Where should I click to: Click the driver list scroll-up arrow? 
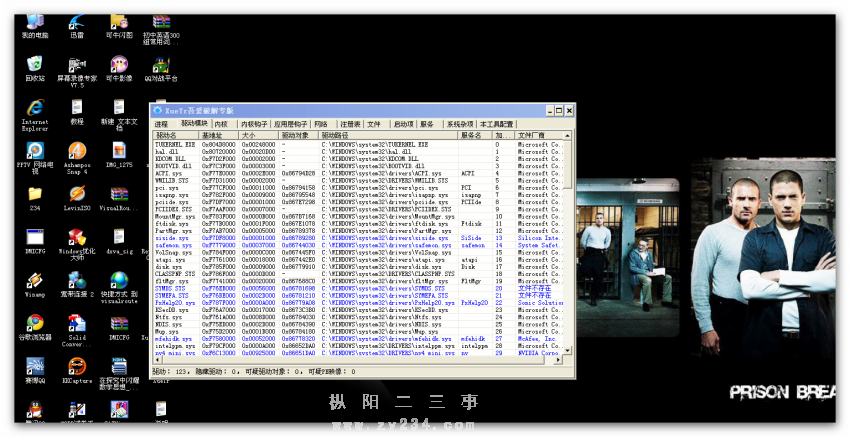pos(568,136)
